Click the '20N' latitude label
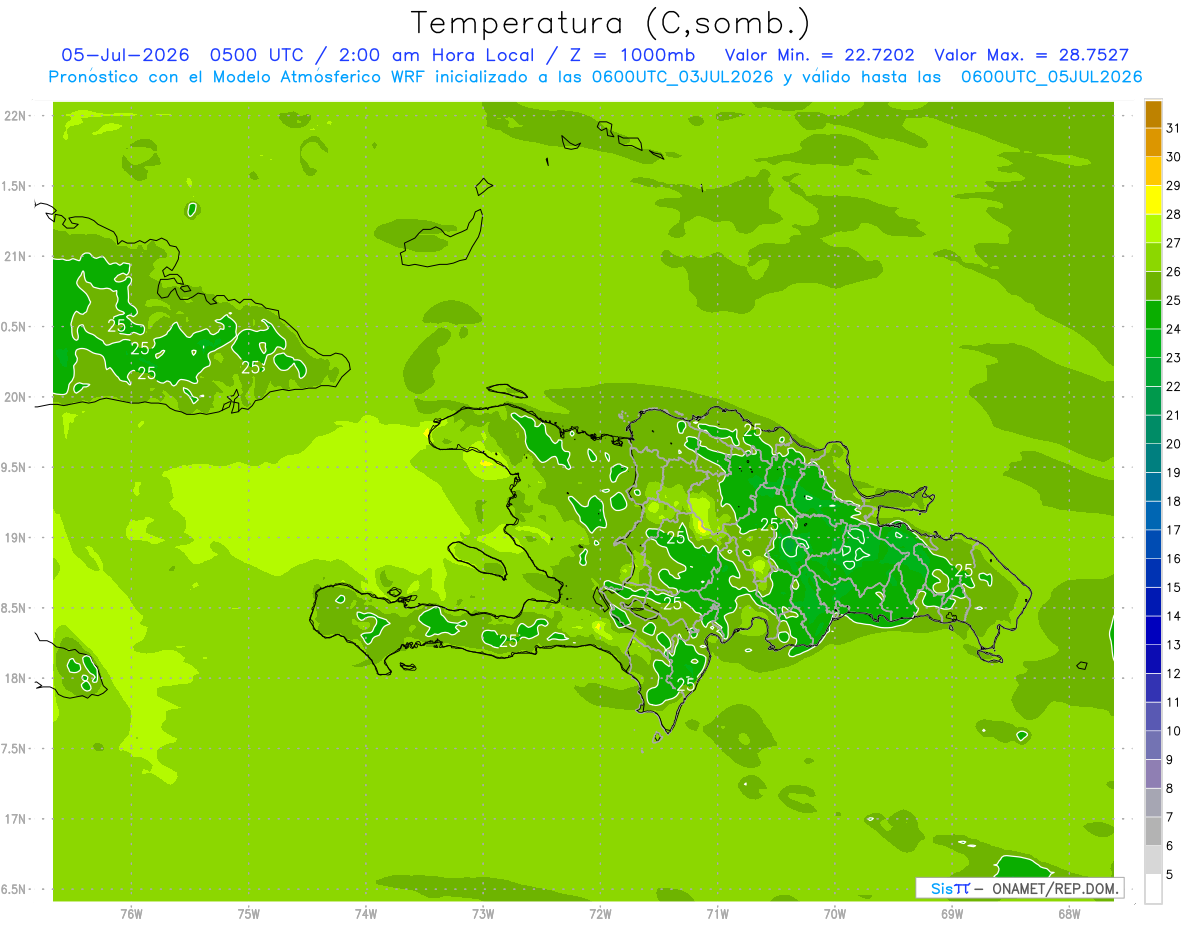The image size is (1200, 927). coord(16,397)
